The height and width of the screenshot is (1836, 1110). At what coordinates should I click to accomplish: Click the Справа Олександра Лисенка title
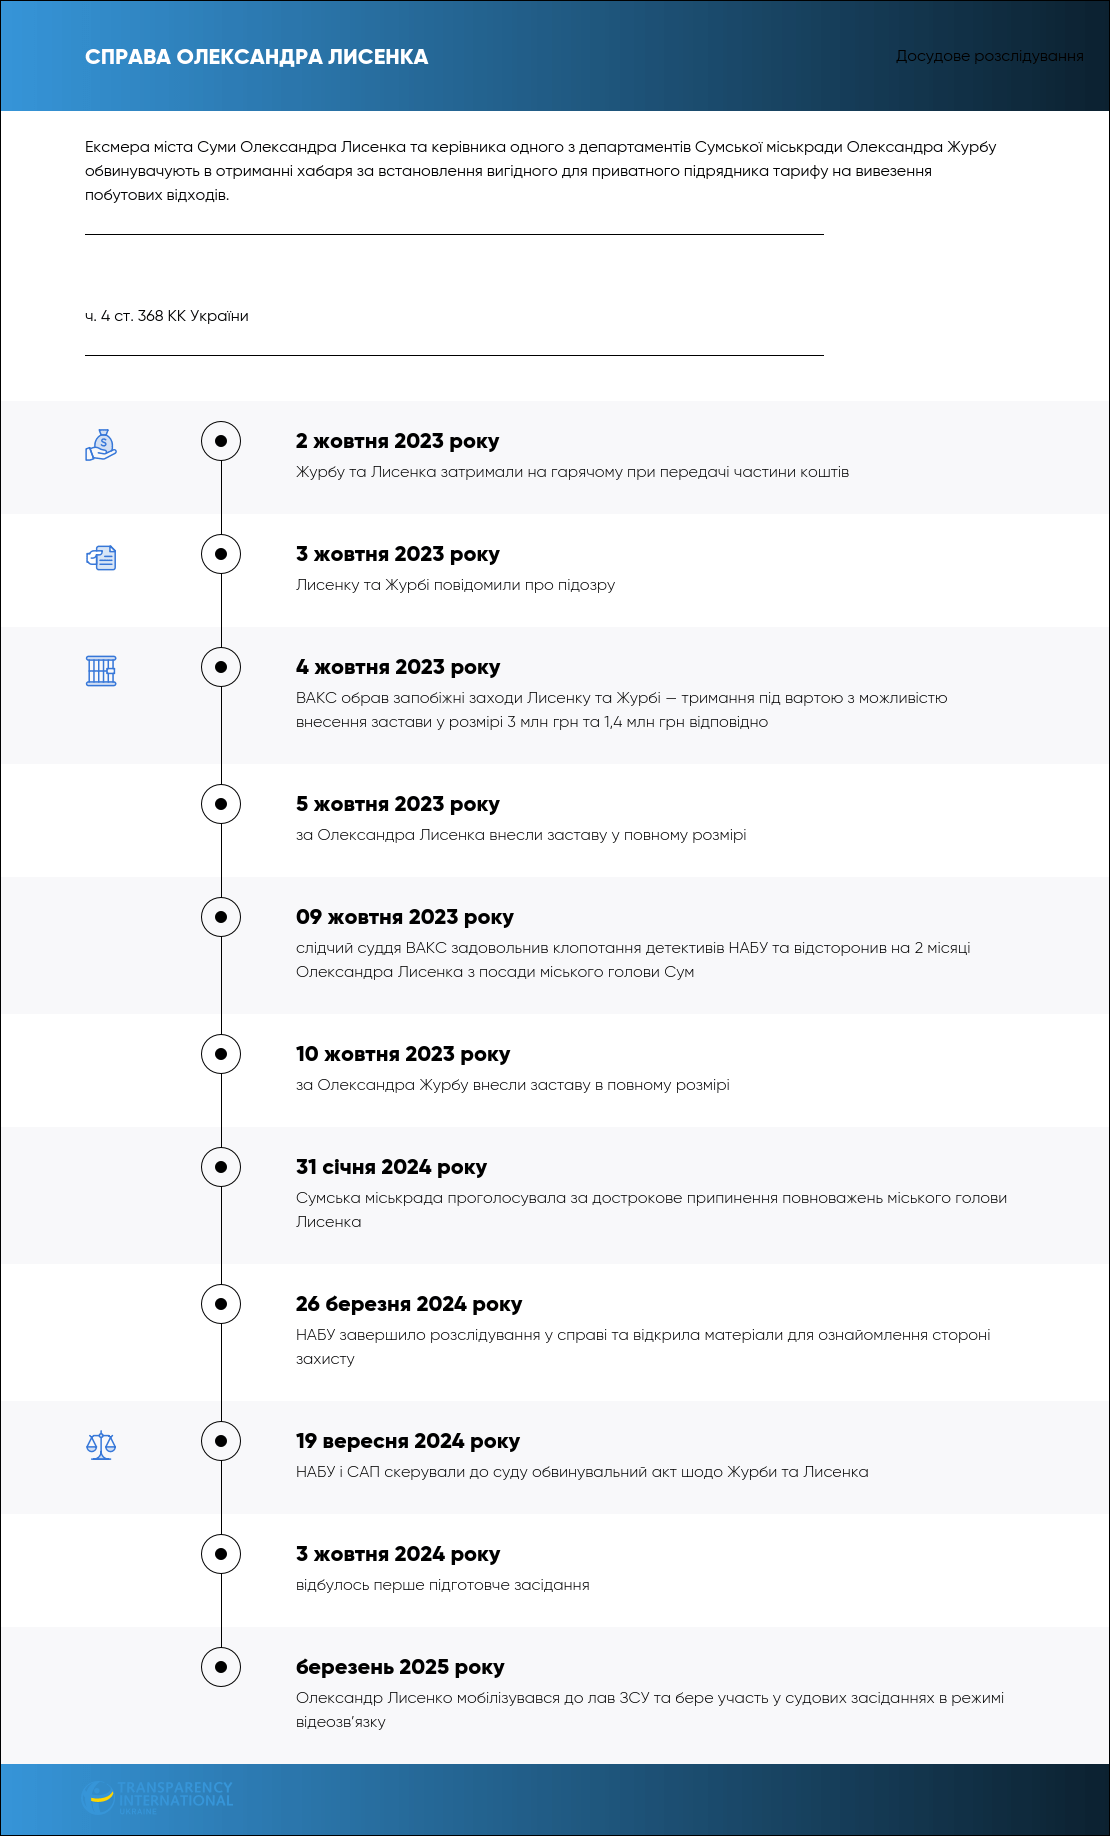click(256, 57)
